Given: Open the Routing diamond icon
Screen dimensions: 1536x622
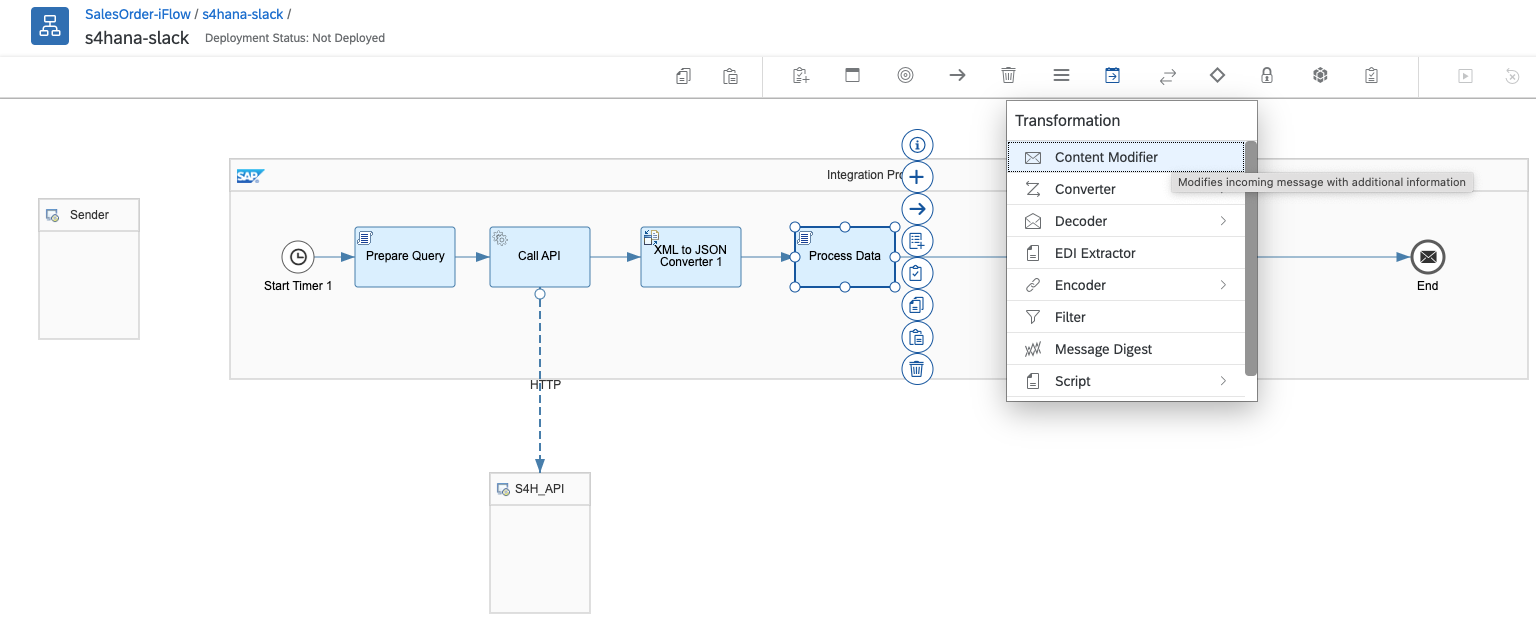Looking at the screenshot, I should [1217, 75].
